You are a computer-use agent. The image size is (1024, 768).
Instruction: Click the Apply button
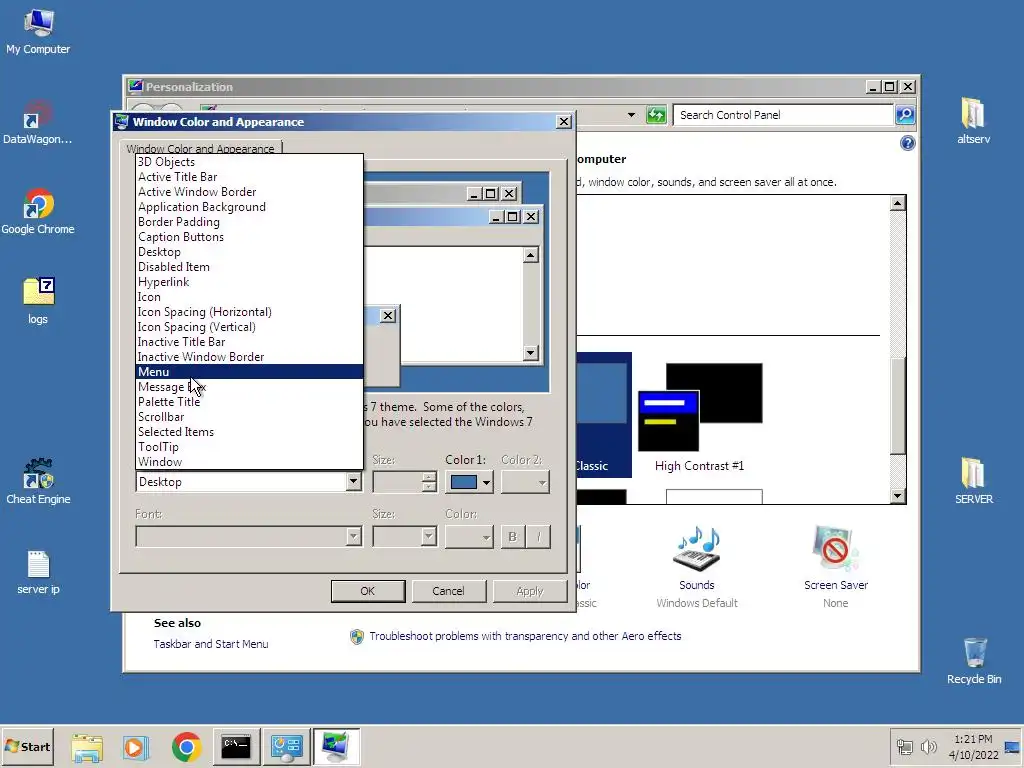point(530,591)
